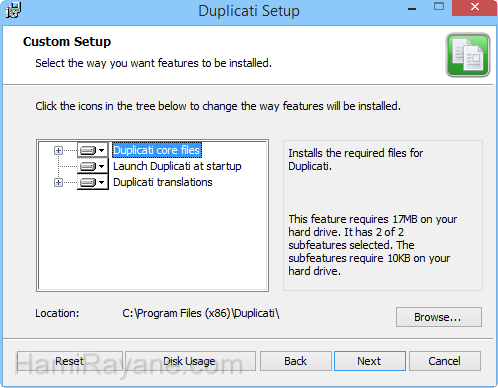Screen dimensions: 498x388
Task: Close the Duplicati Setup window
Action: pos(475,7)
